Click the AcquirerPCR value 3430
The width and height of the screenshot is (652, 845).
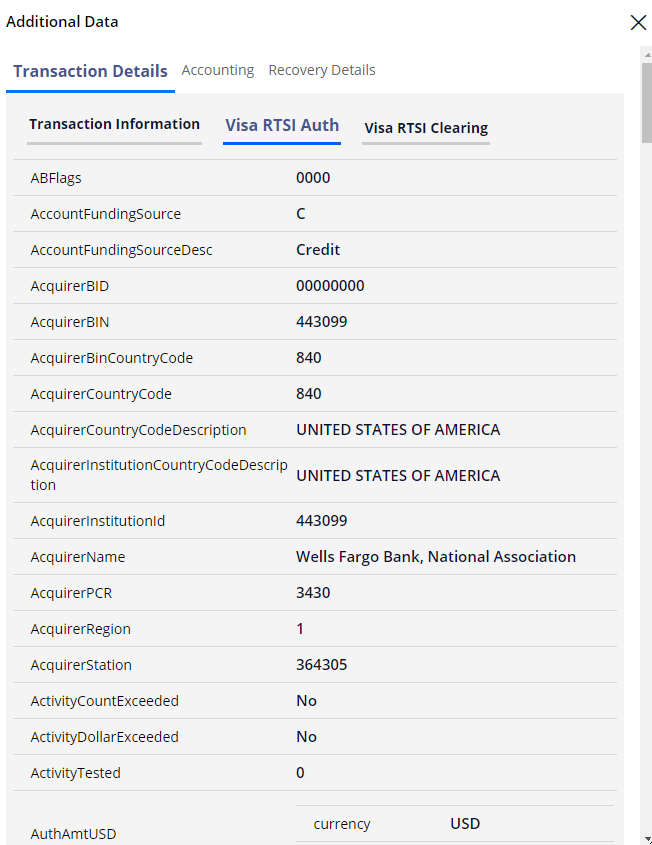point(313,593)
